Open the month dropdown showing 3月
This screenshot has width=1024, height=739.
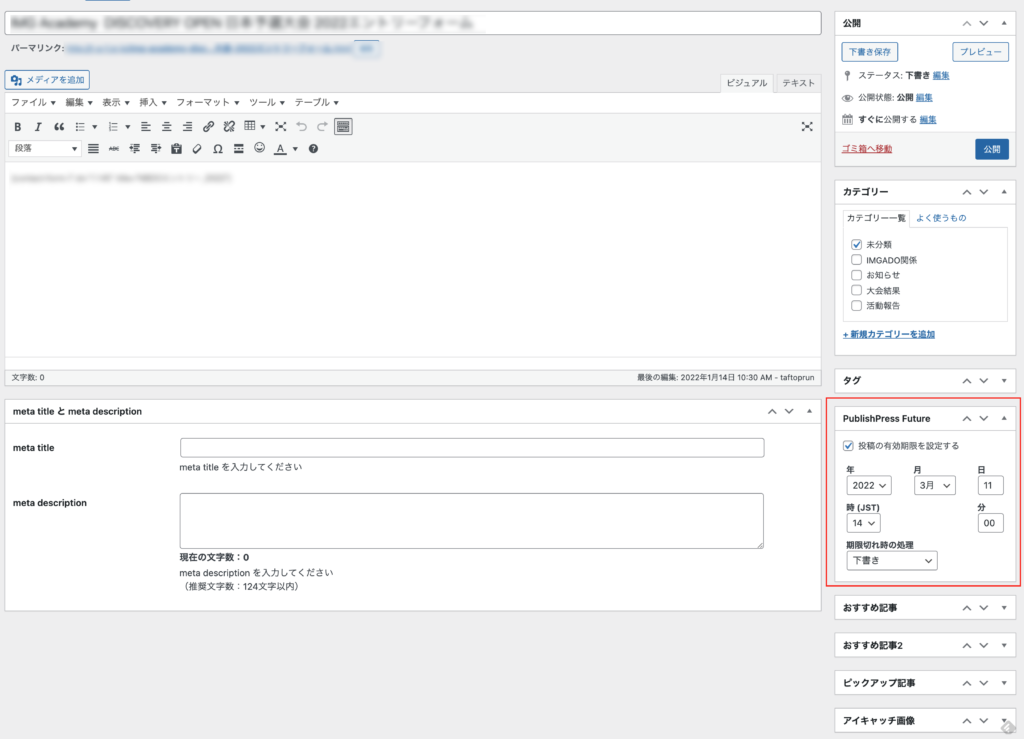tap(934, 485)
